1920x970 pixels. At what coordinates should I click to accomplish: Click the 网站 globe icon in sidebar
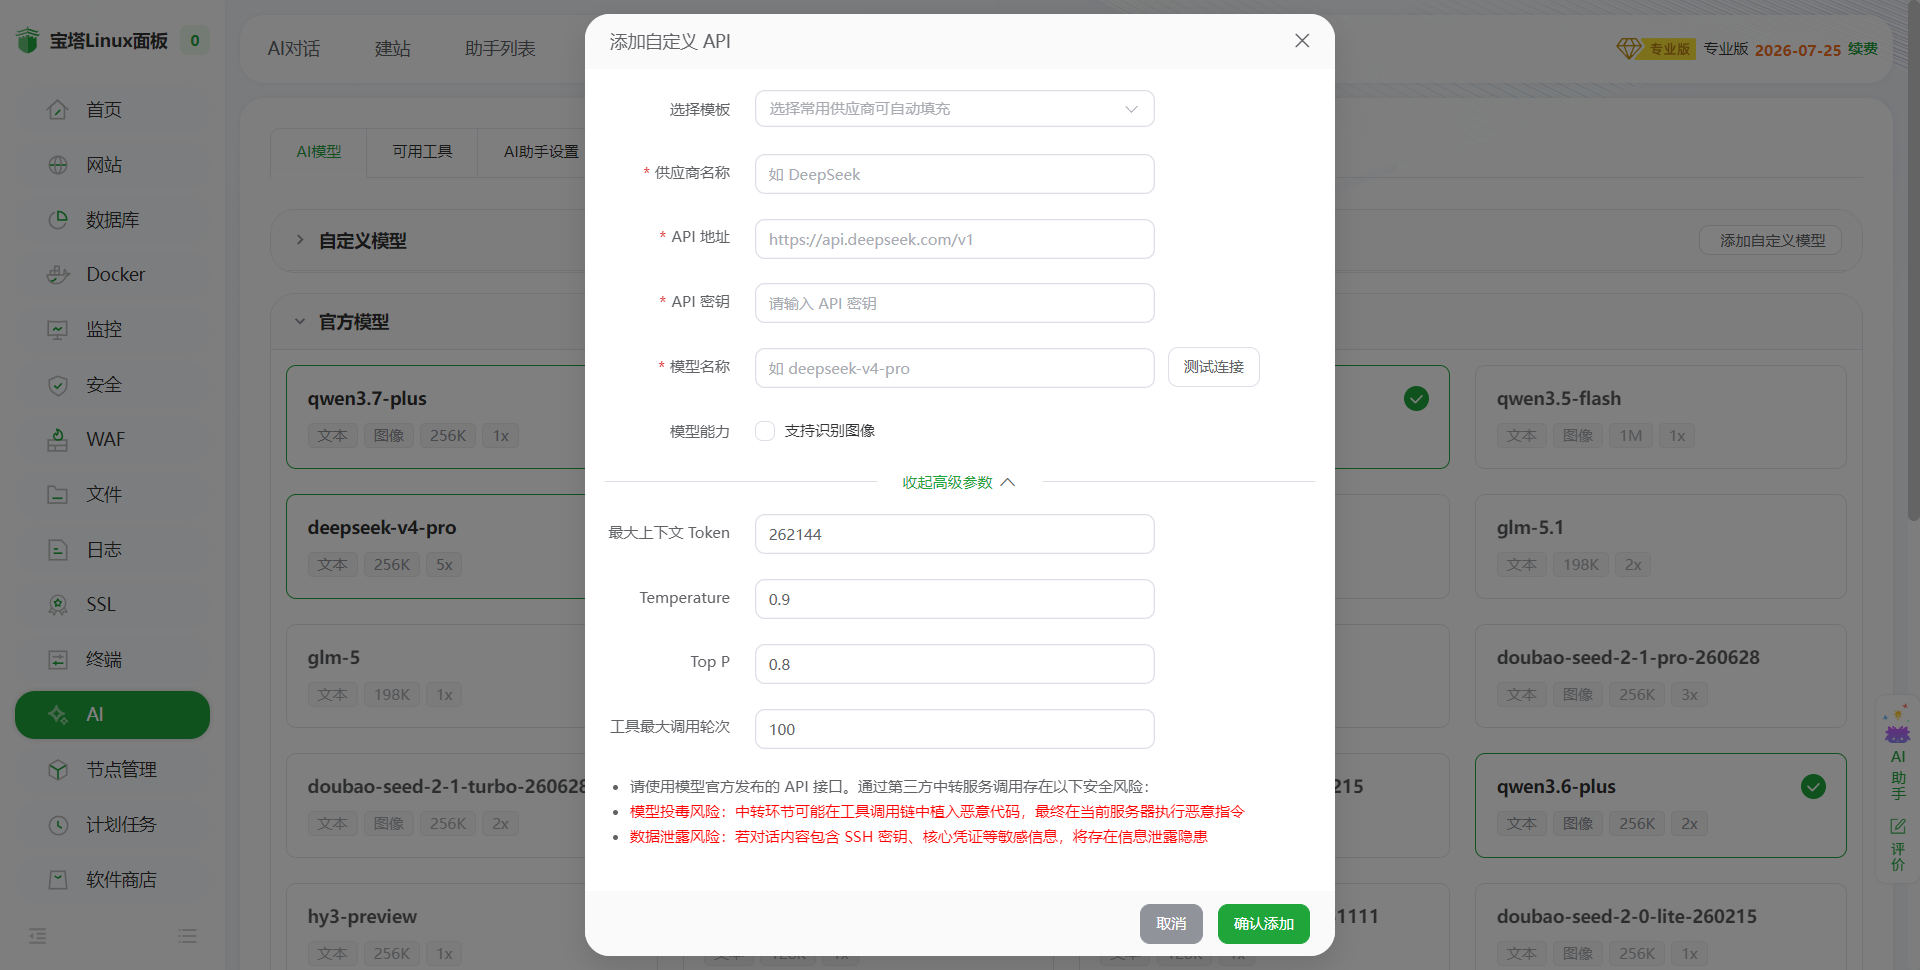[x=58, y=165]
